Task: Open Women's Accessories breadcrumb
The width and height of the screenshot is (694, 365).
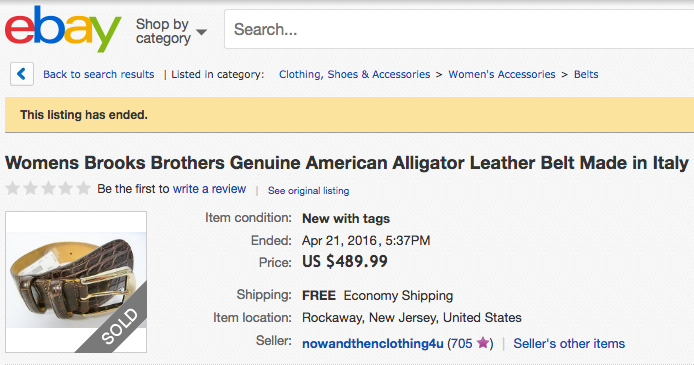Action: coord(502,74)
